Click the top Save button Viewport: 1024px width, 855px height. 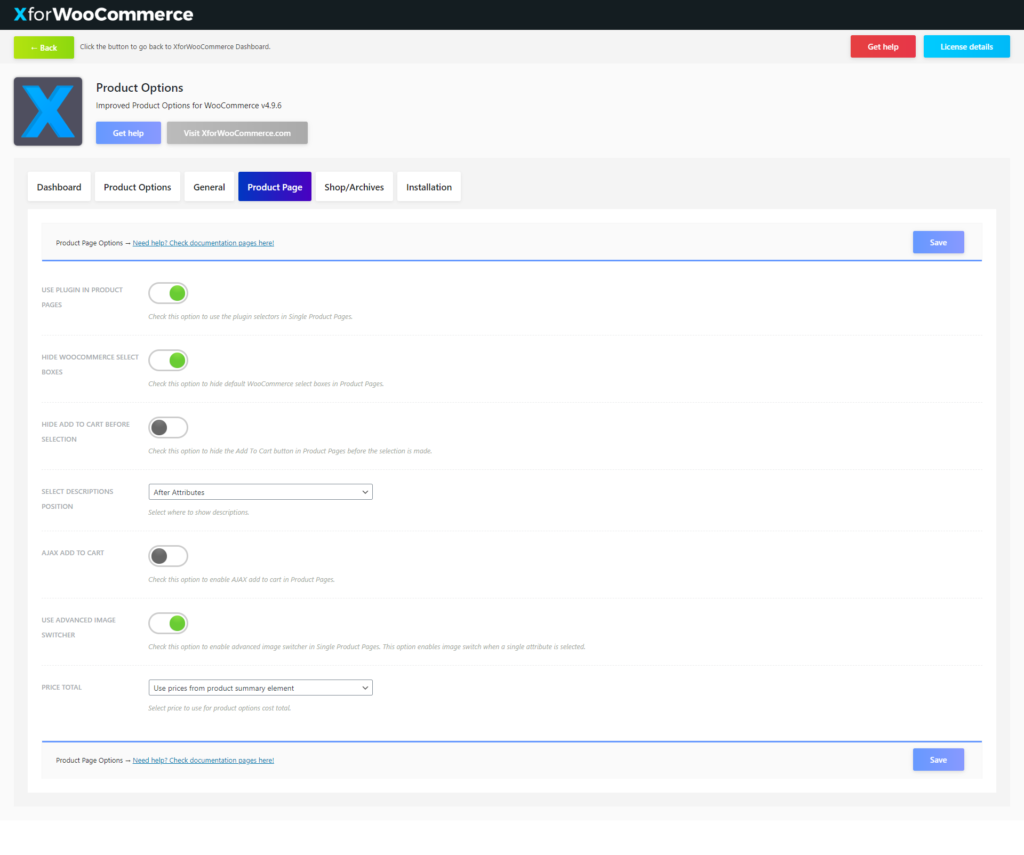point(938,242)
